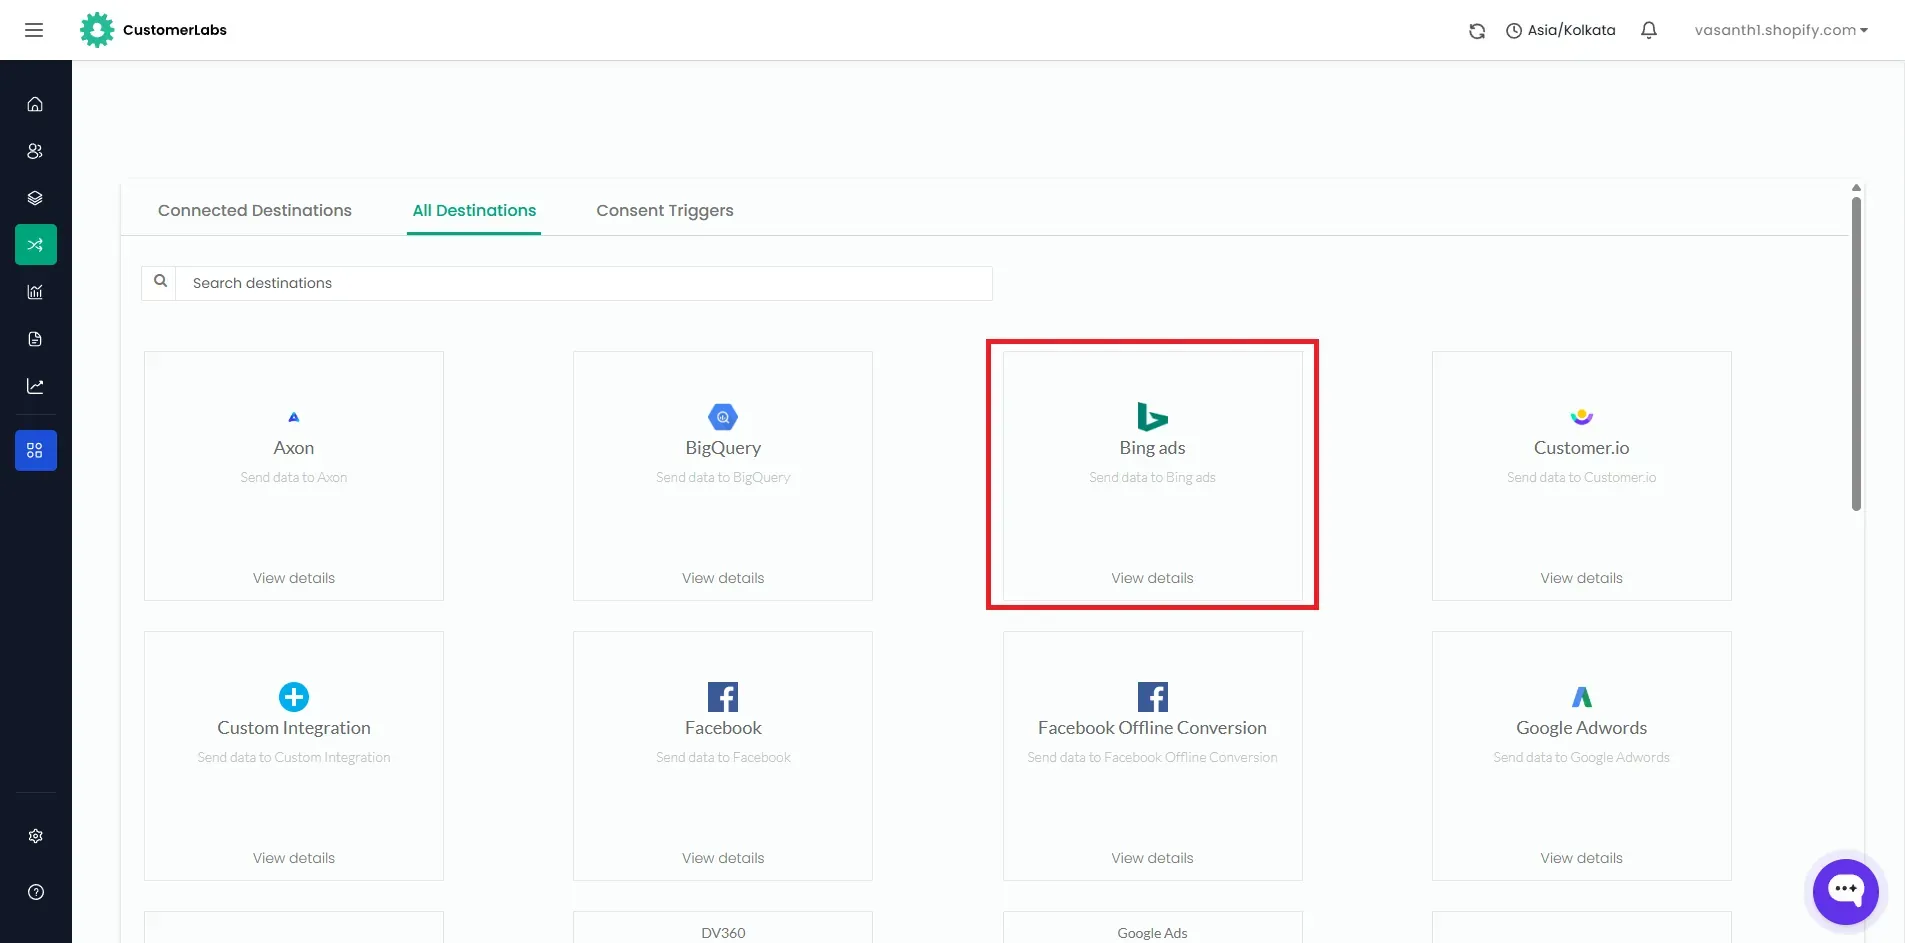This screenshot has height=943, width=1905.
Task: Click the Axon logo icon
Action: [294, 417]
